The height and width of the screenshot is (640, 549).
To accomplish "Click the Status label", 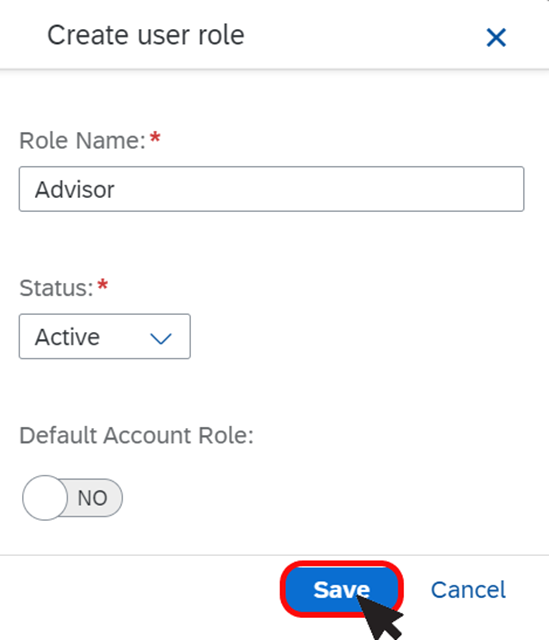I will [56, 288].
